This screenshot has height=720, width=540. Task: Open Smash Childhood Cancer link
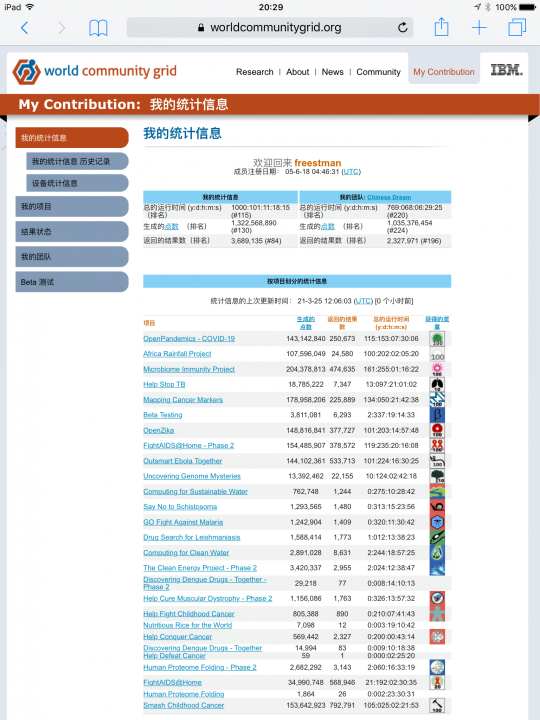(x=184, y=705)
